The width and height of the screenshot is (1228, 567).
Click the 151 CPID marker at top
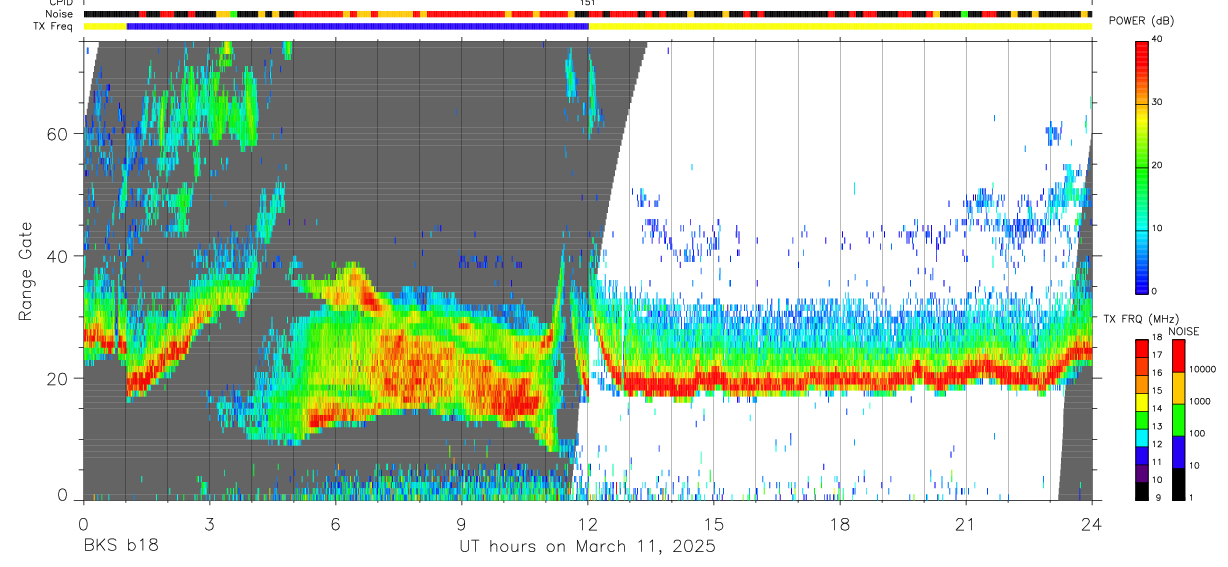[588, 3]
